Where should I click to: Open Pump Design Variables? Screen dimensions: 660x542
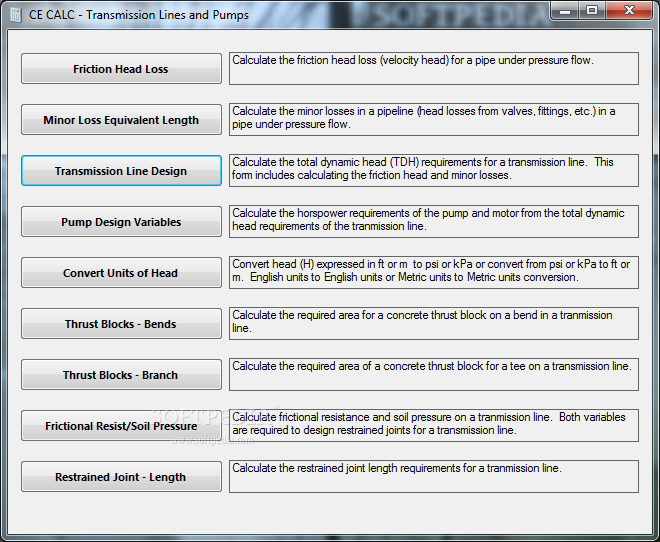pyautogui.click(x=121, y=222)
